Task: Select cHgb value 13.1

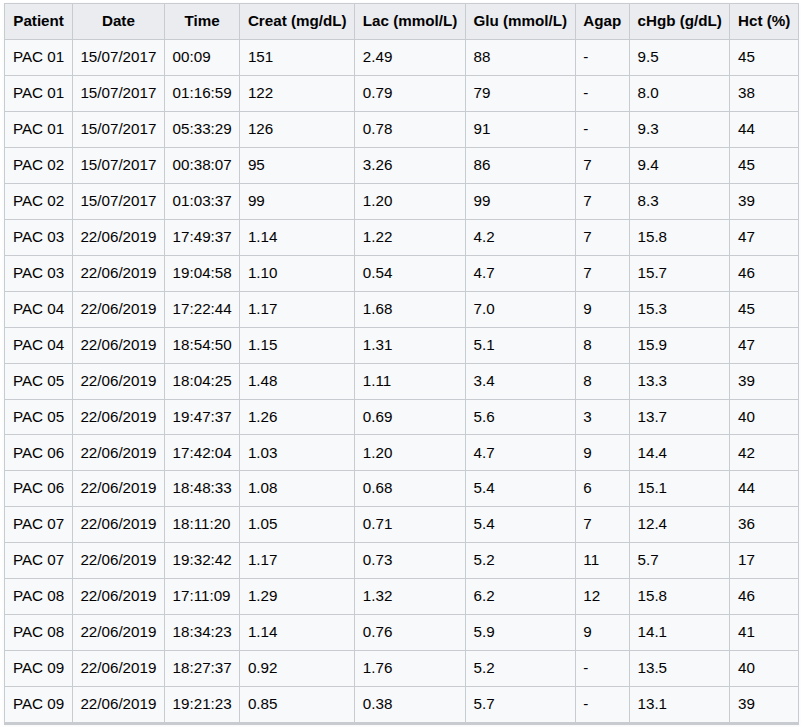Action: (679, 704)
